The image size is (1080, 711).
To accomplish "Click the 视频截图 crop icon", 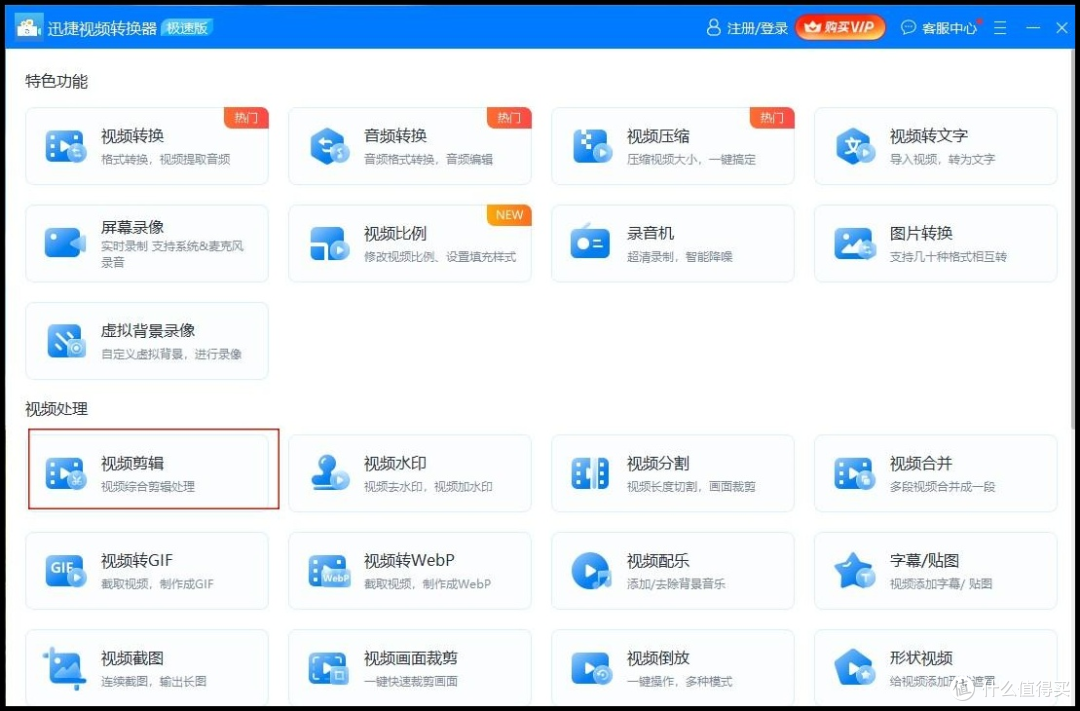I will [x=65, y=668].
